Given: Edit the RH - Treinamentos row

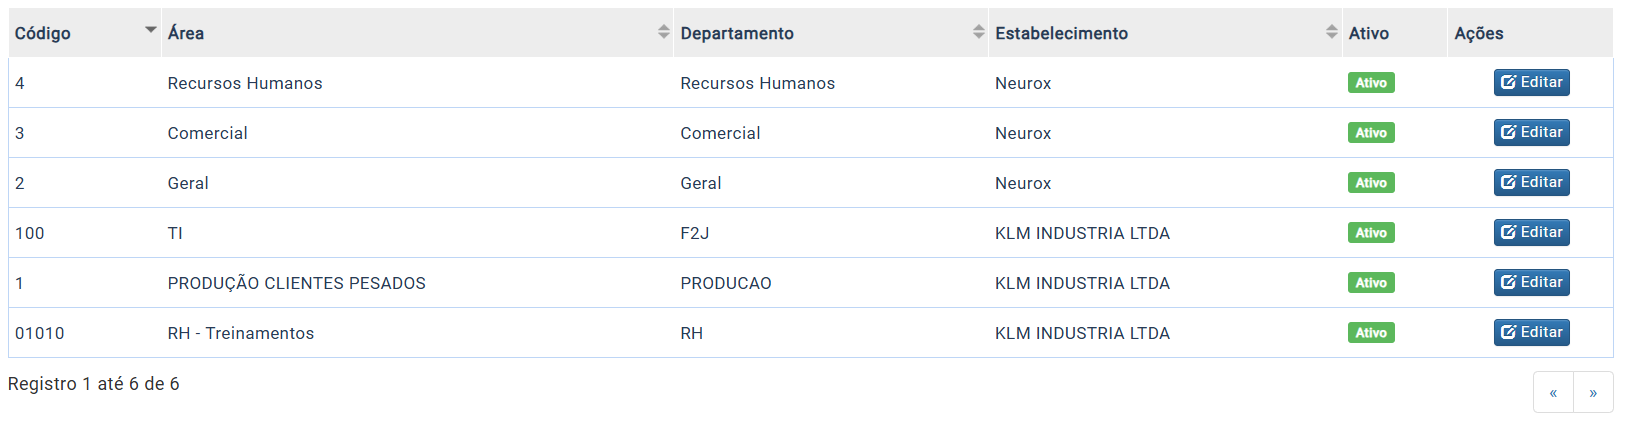Looking at the screenshot, I should (x=1531, y=332).
